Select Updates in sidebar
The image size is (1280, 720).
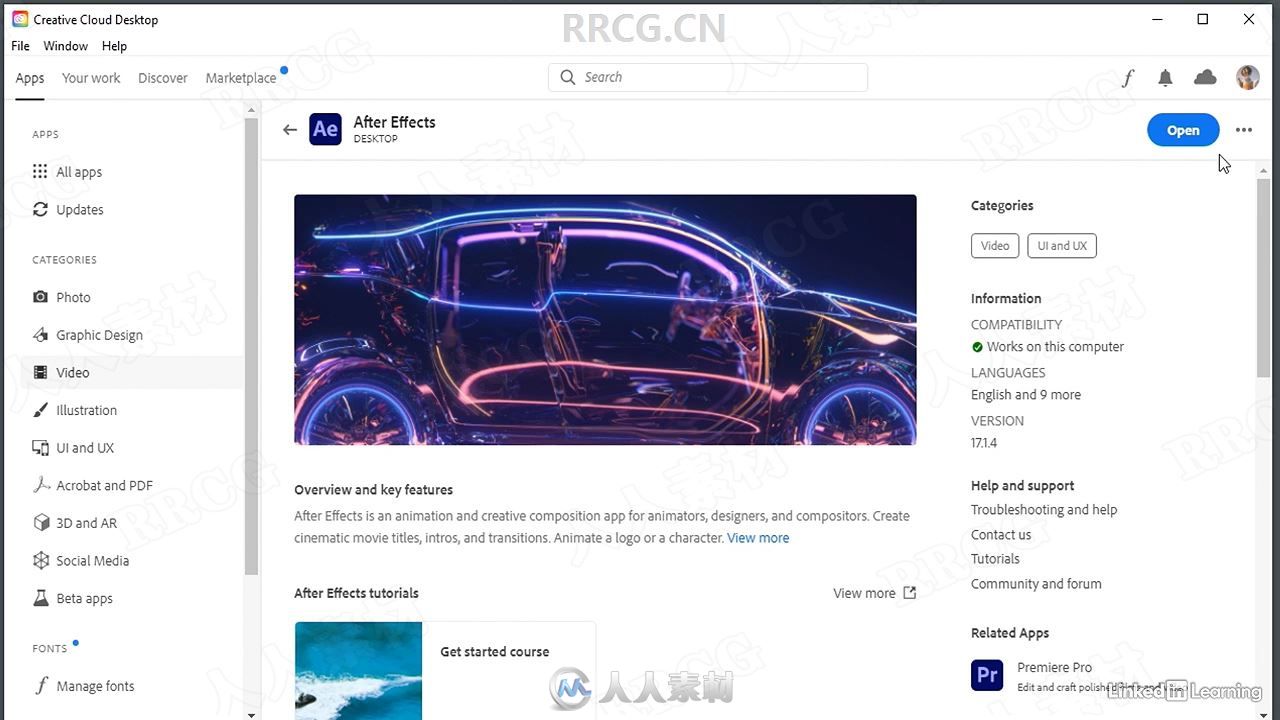pyautogui.click(x=80, y=210)
